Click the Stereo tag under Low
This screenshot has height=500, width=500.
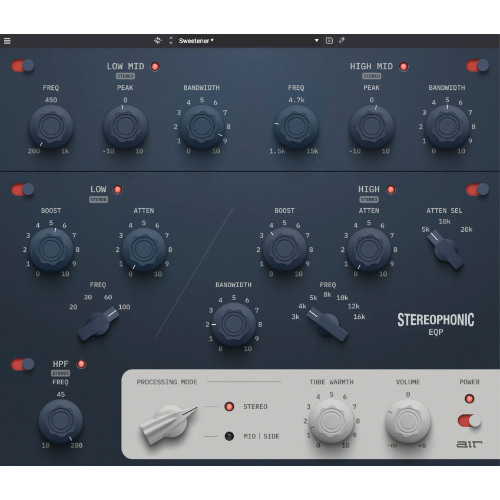click(99, 199)
